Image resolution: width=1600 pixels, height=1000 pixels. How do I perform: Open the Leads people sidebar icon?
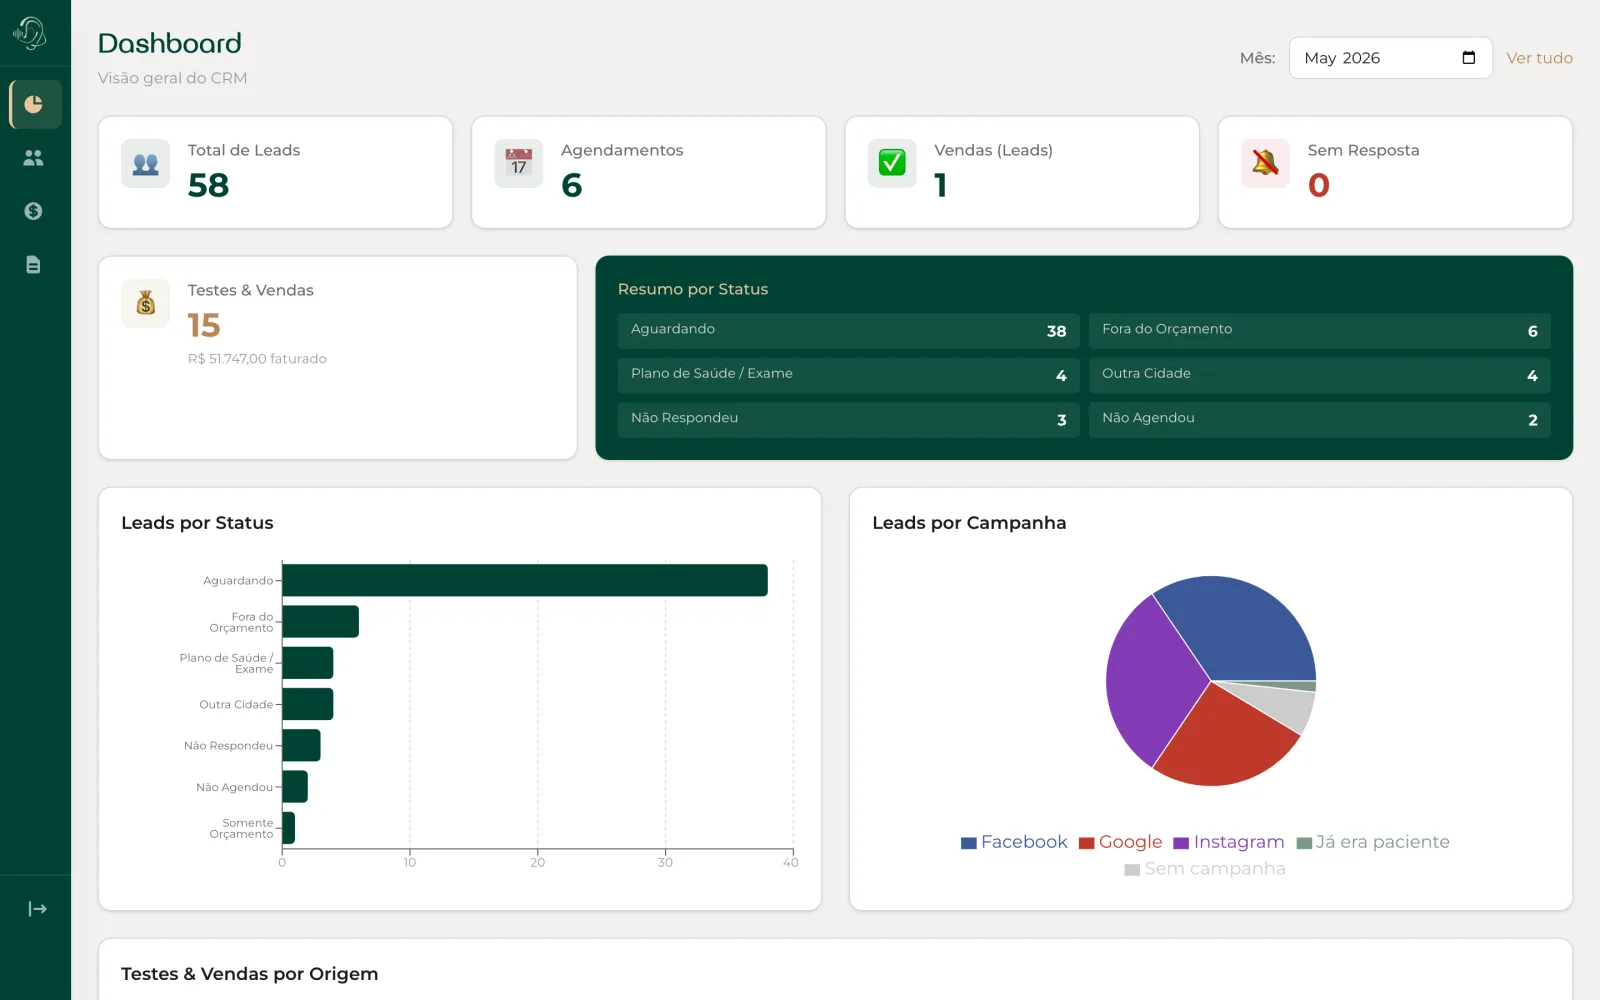coord(33,158)
